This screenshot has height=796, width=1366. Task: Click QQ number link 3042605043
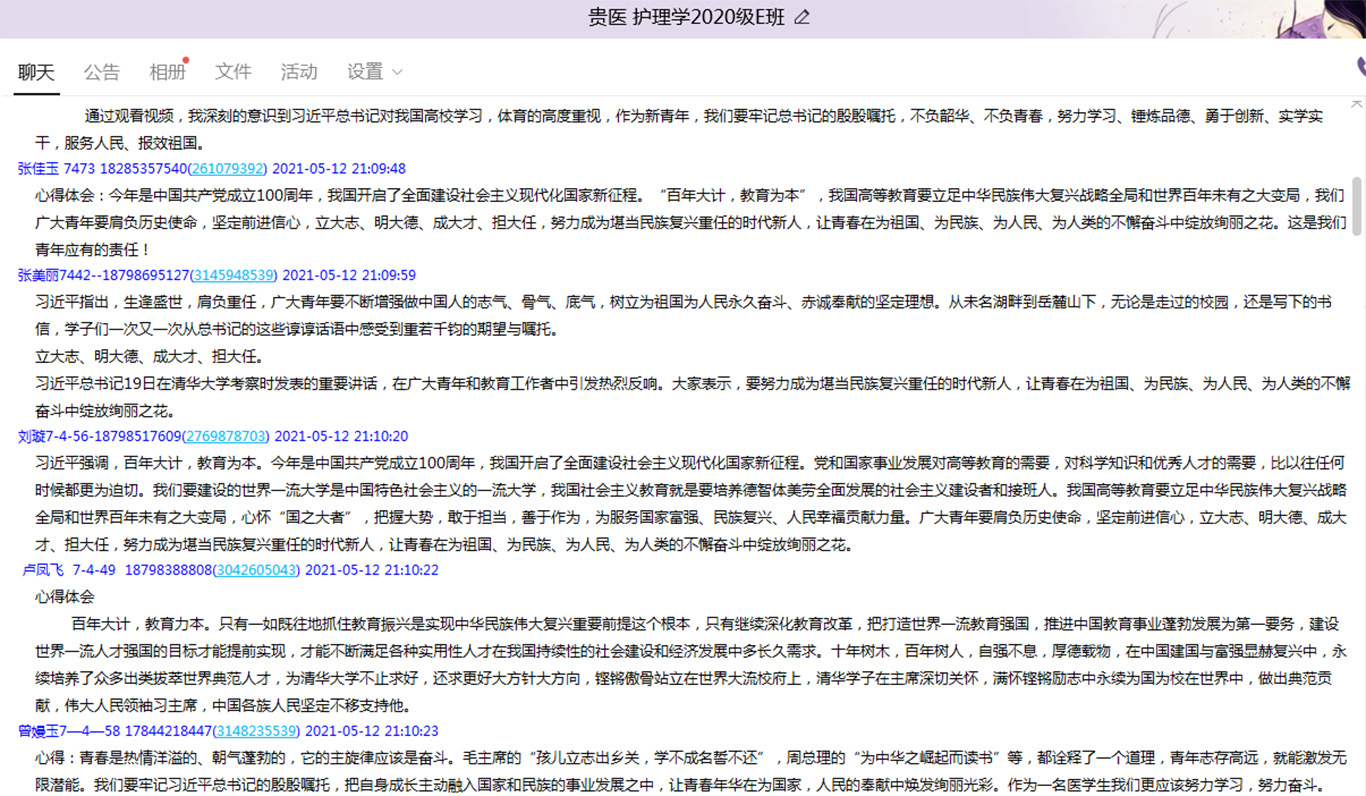[257, 570]
